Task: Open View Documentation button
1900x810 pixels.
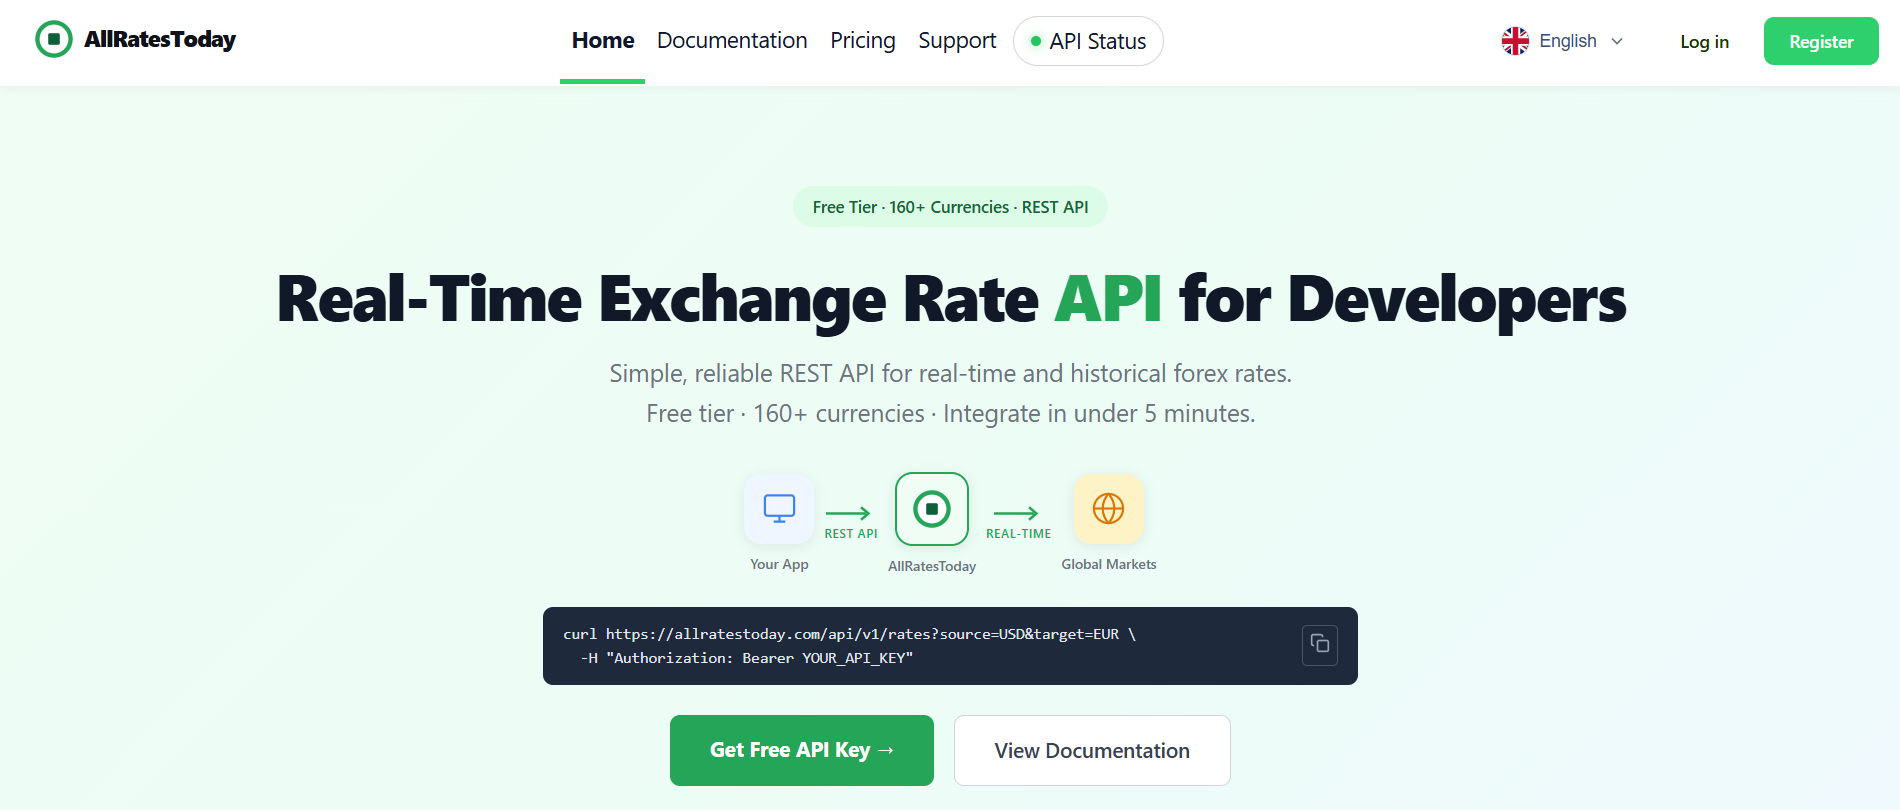Action: [1092, 750]
